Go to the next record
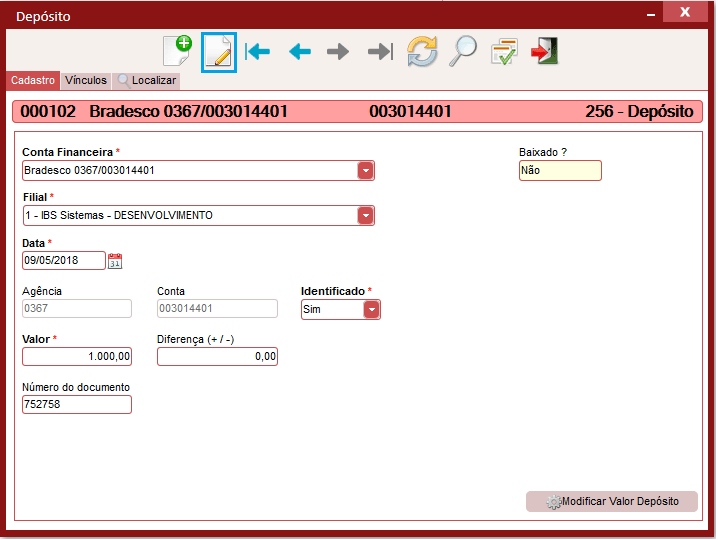Viewport: 718px width, 540px height. coord(338,51)
